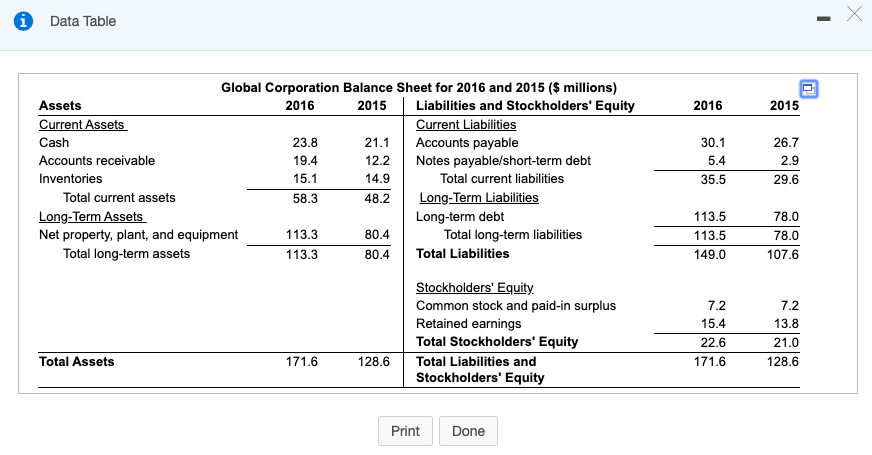Image resolution: width=872 pixels, height=455 pixels.
Task: Click the copy-table popup icon
Action: [x=809, y=89]
